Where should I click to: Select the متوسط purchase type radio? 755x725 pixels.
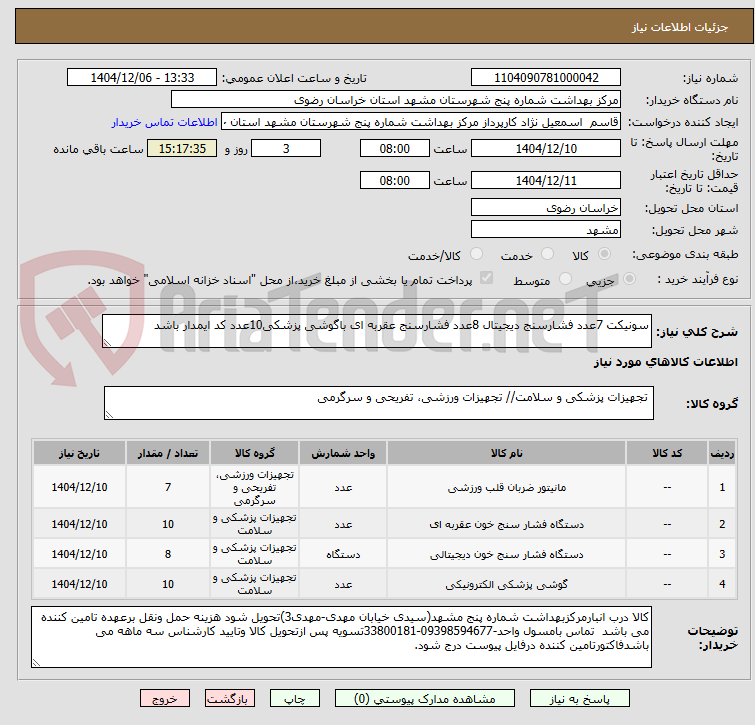click(x=565, y=279)
